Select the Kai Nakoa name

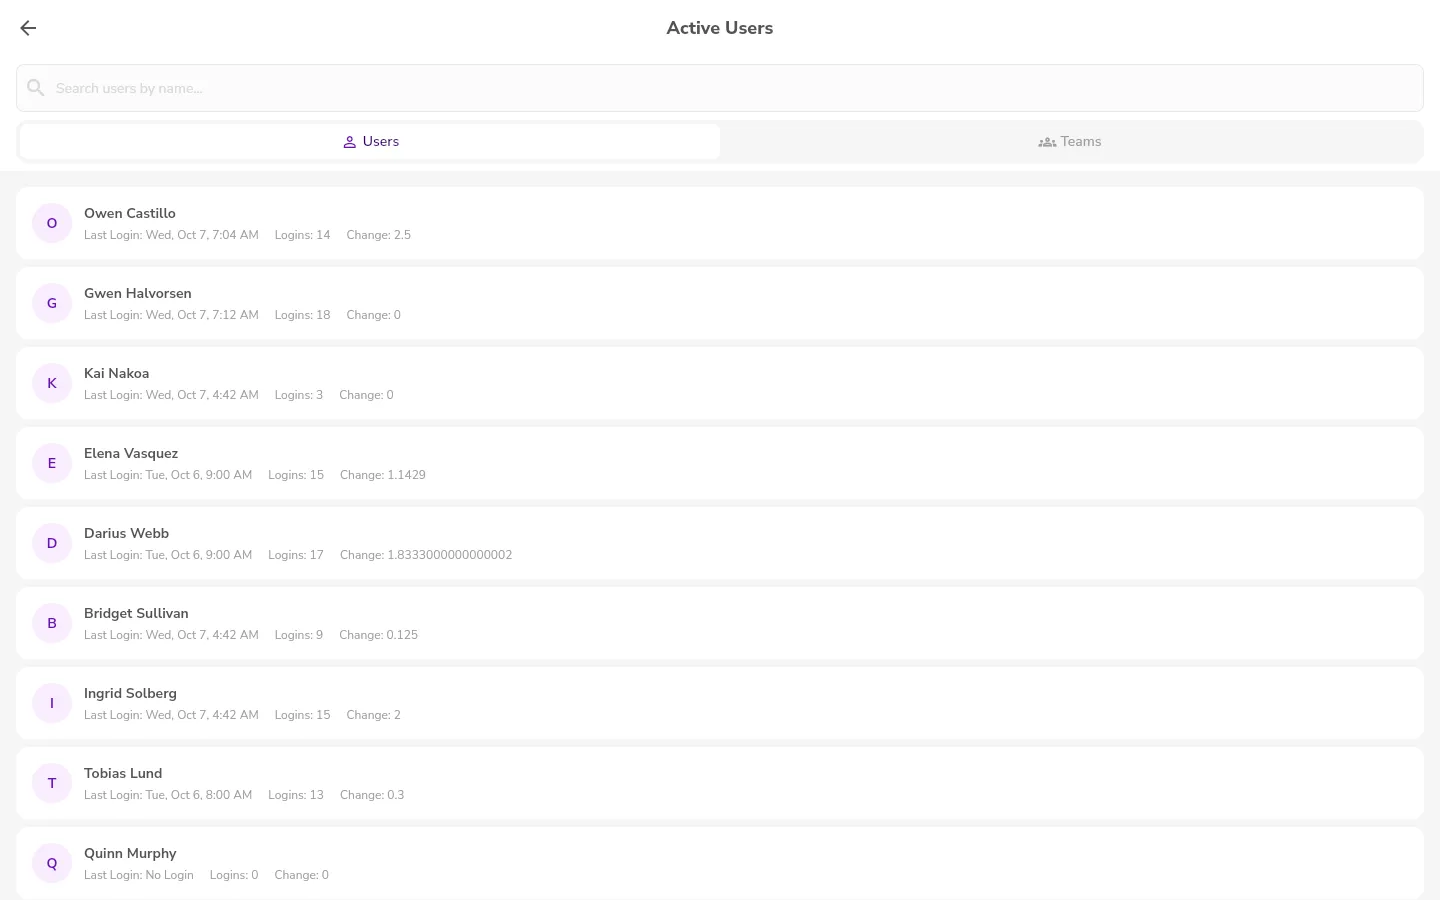pyautogui.click(x=116, y=373)
